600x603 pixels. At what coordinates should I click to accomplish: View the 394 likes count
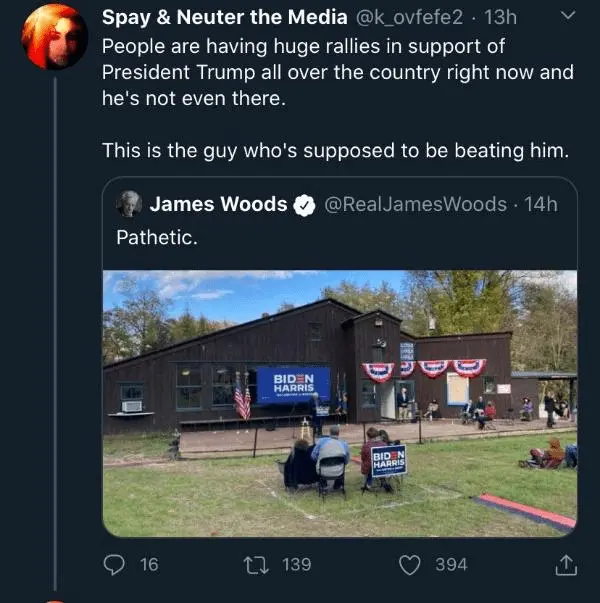click(x=451, y=565)
